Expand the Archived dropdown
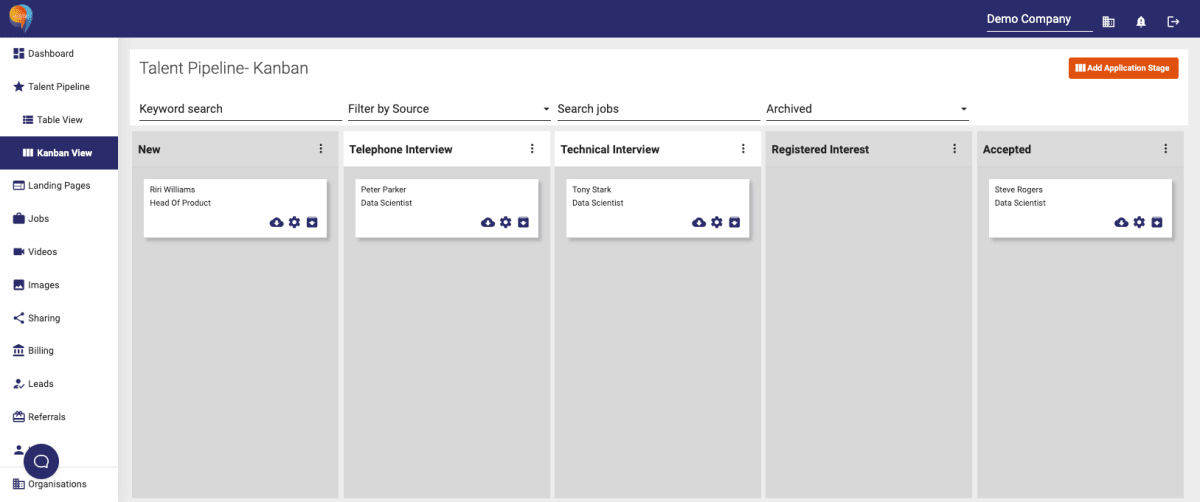 (x=867, y=109)
